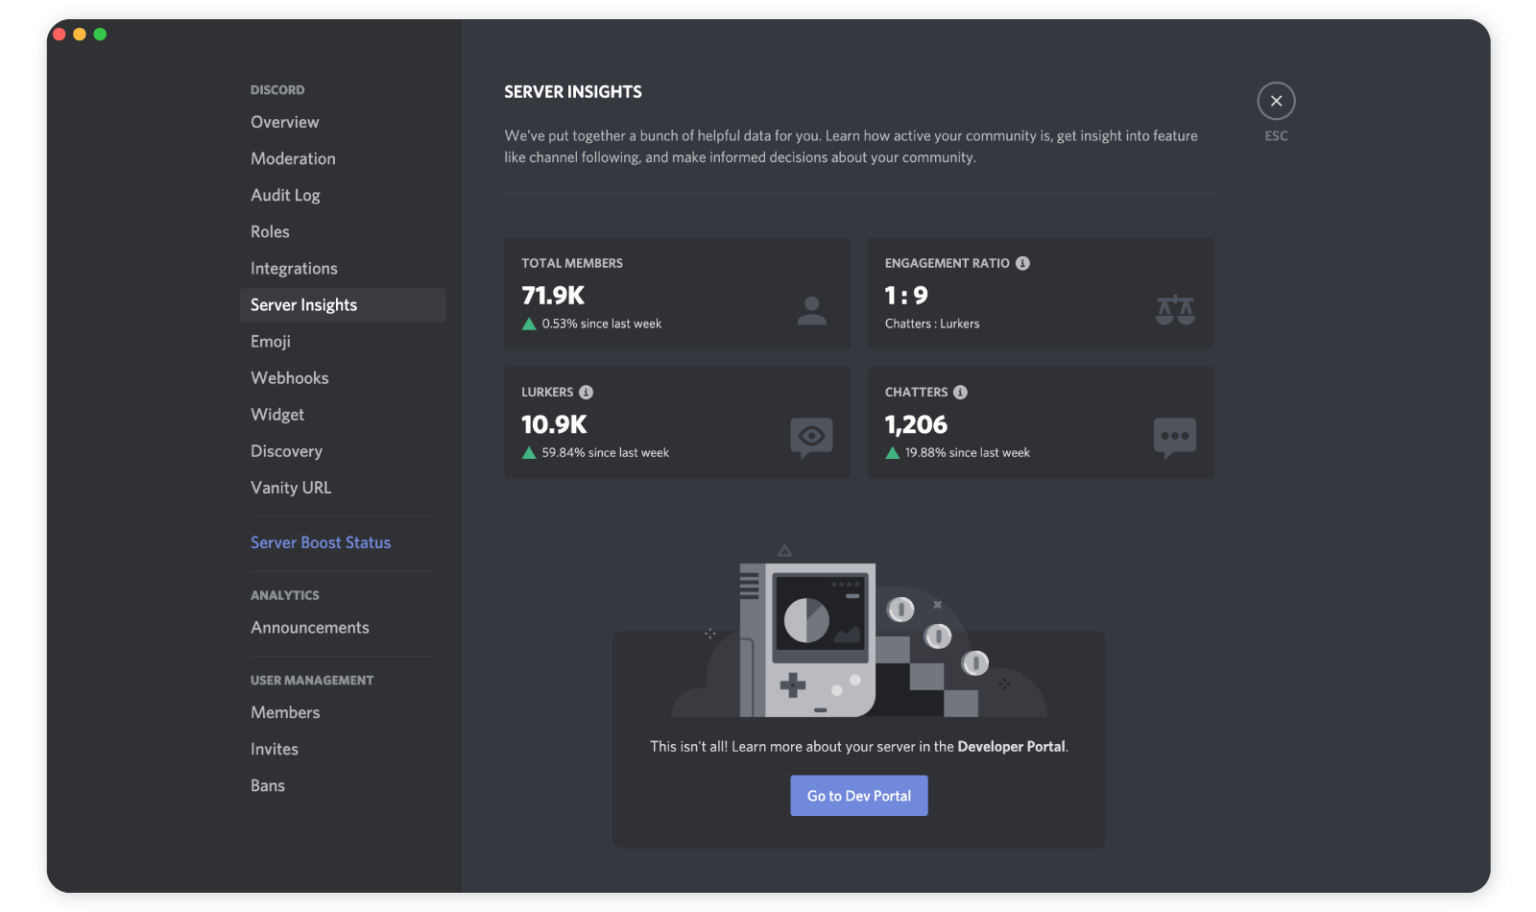Screen dimensions: 1536x912
Task: View the Audit Log
Action: point(285,195)
